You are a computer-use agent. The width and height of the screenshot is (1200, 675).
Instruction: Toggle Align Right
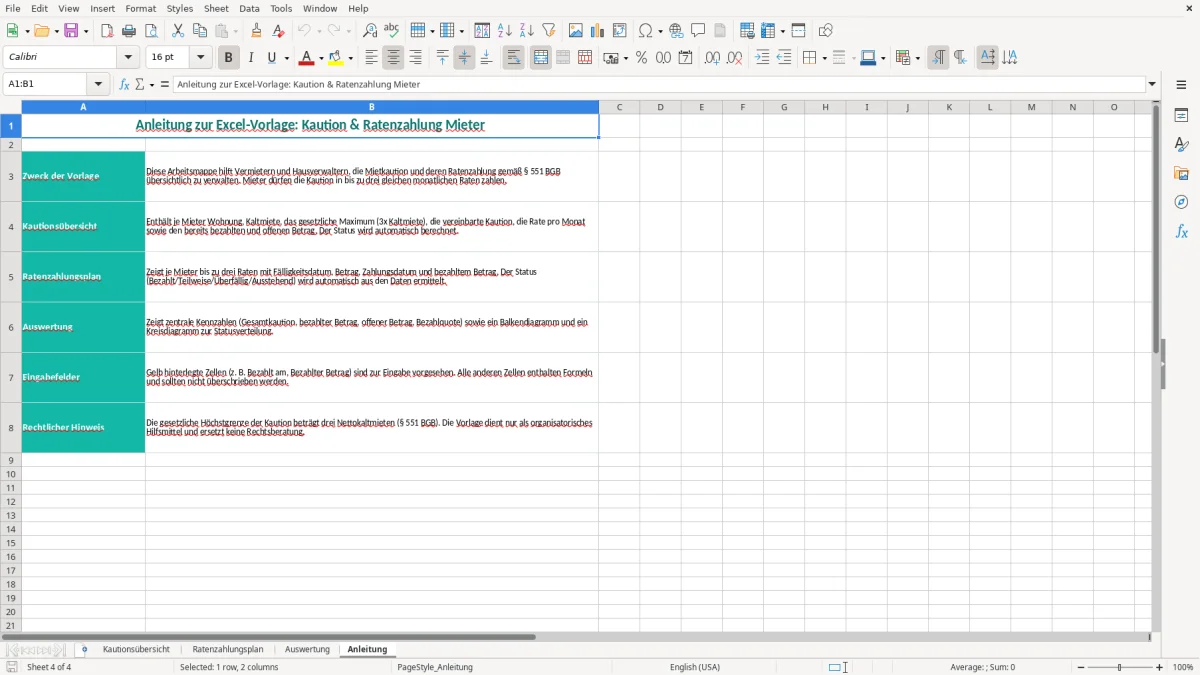coord(416,58)
